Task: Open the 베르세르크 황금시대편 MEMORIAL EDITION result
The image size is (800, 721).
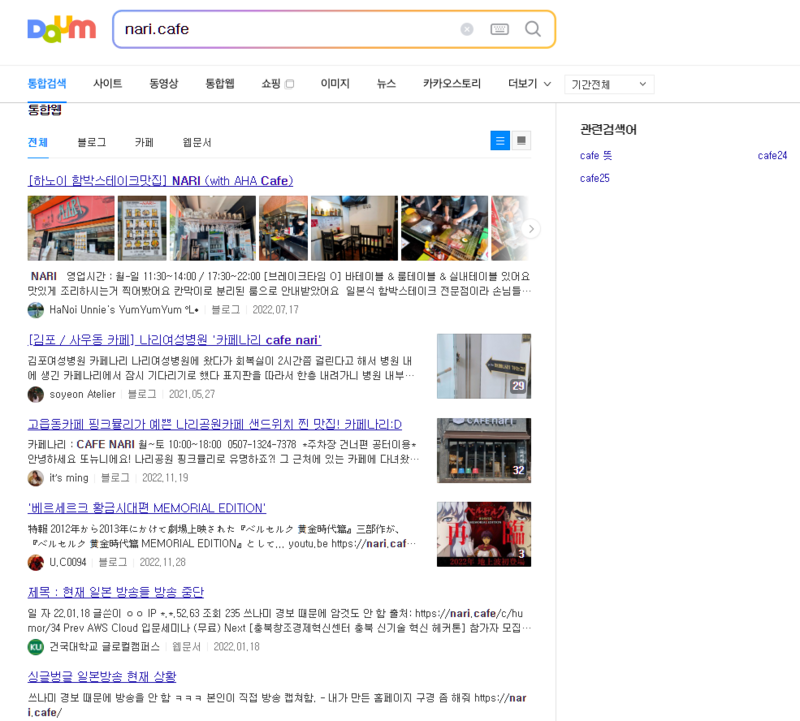Action: coord(147,508)
